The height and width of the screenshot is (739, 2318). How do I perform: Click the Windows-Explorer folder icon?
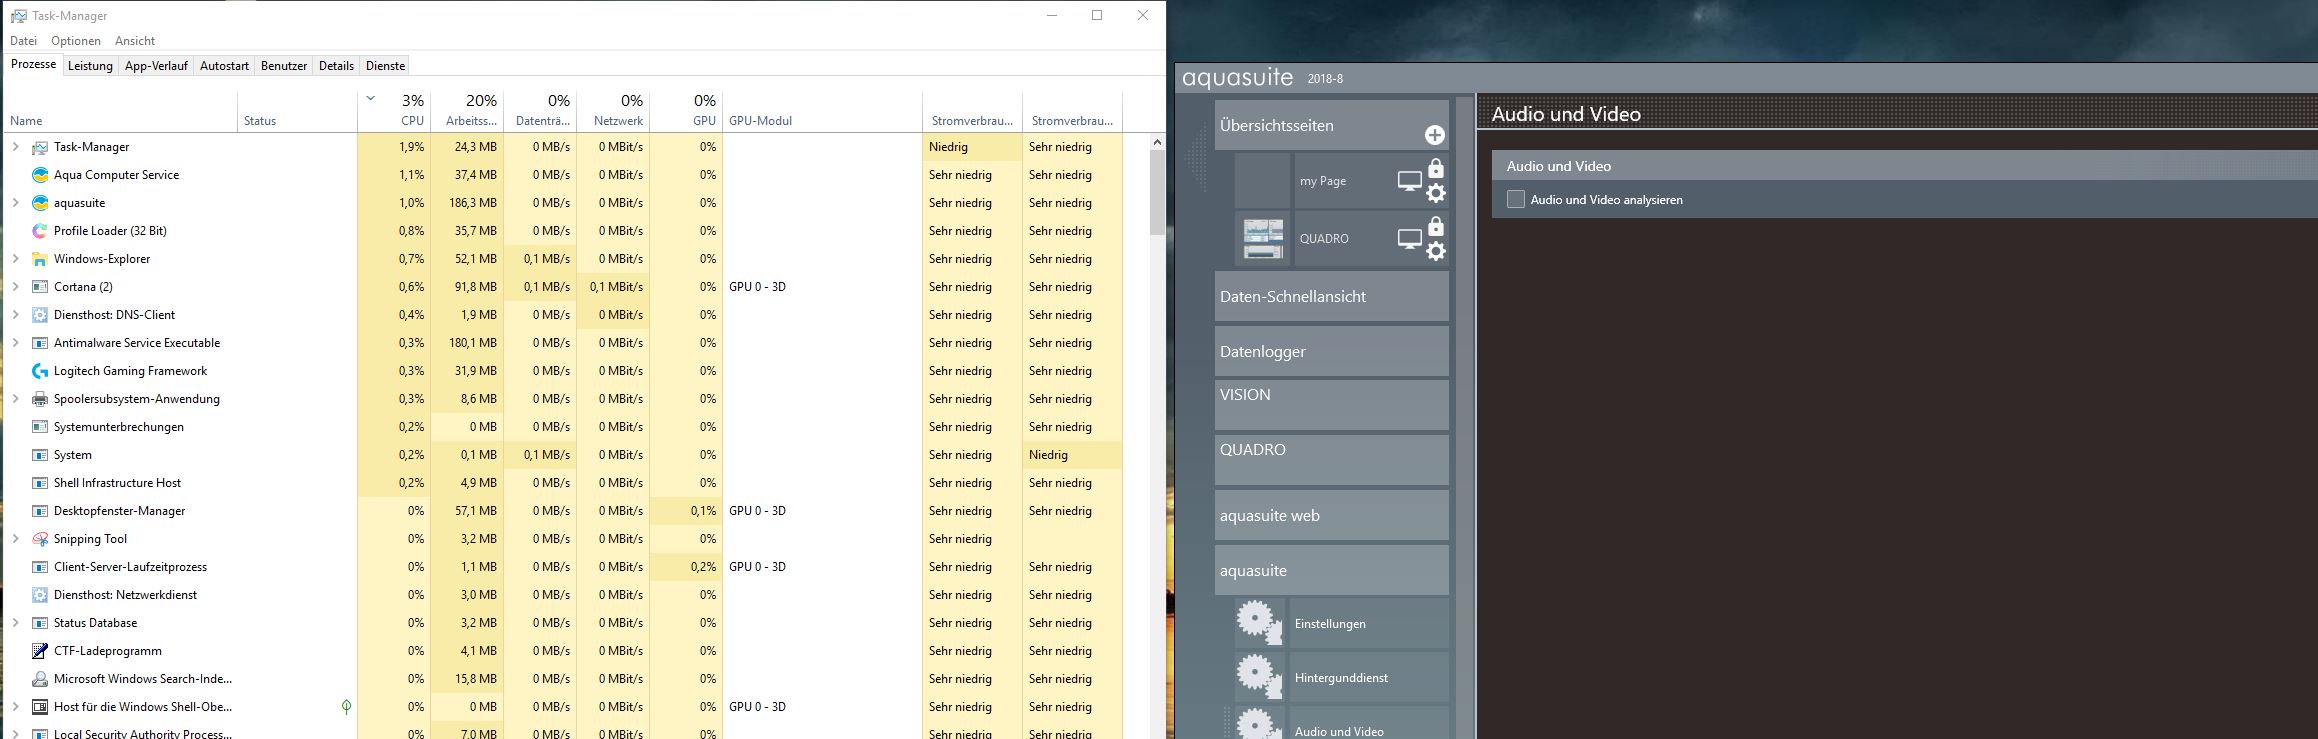pos(40,259)
